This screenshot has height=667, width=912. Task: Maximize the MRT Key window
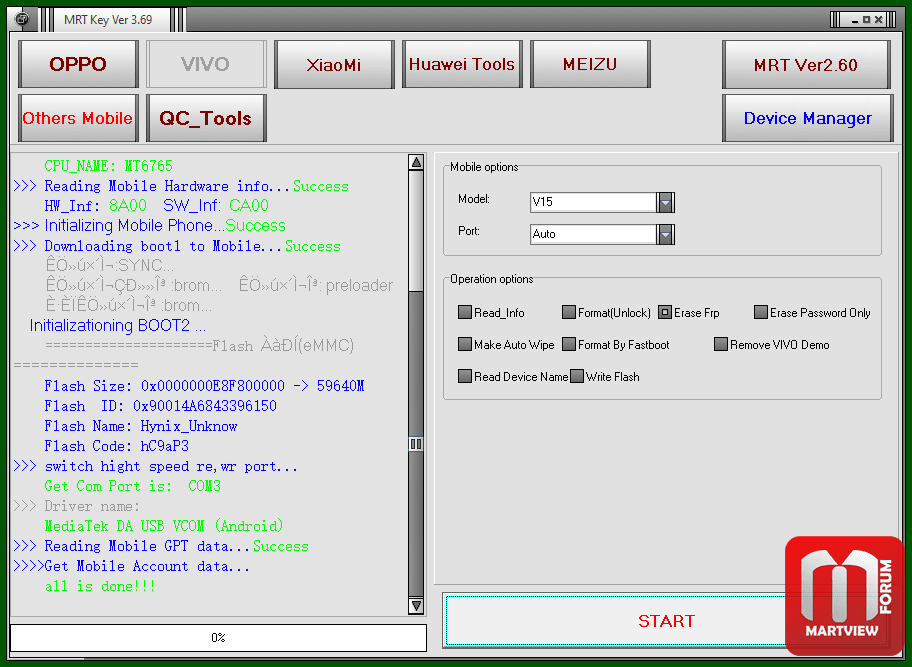tap(866, 20)
